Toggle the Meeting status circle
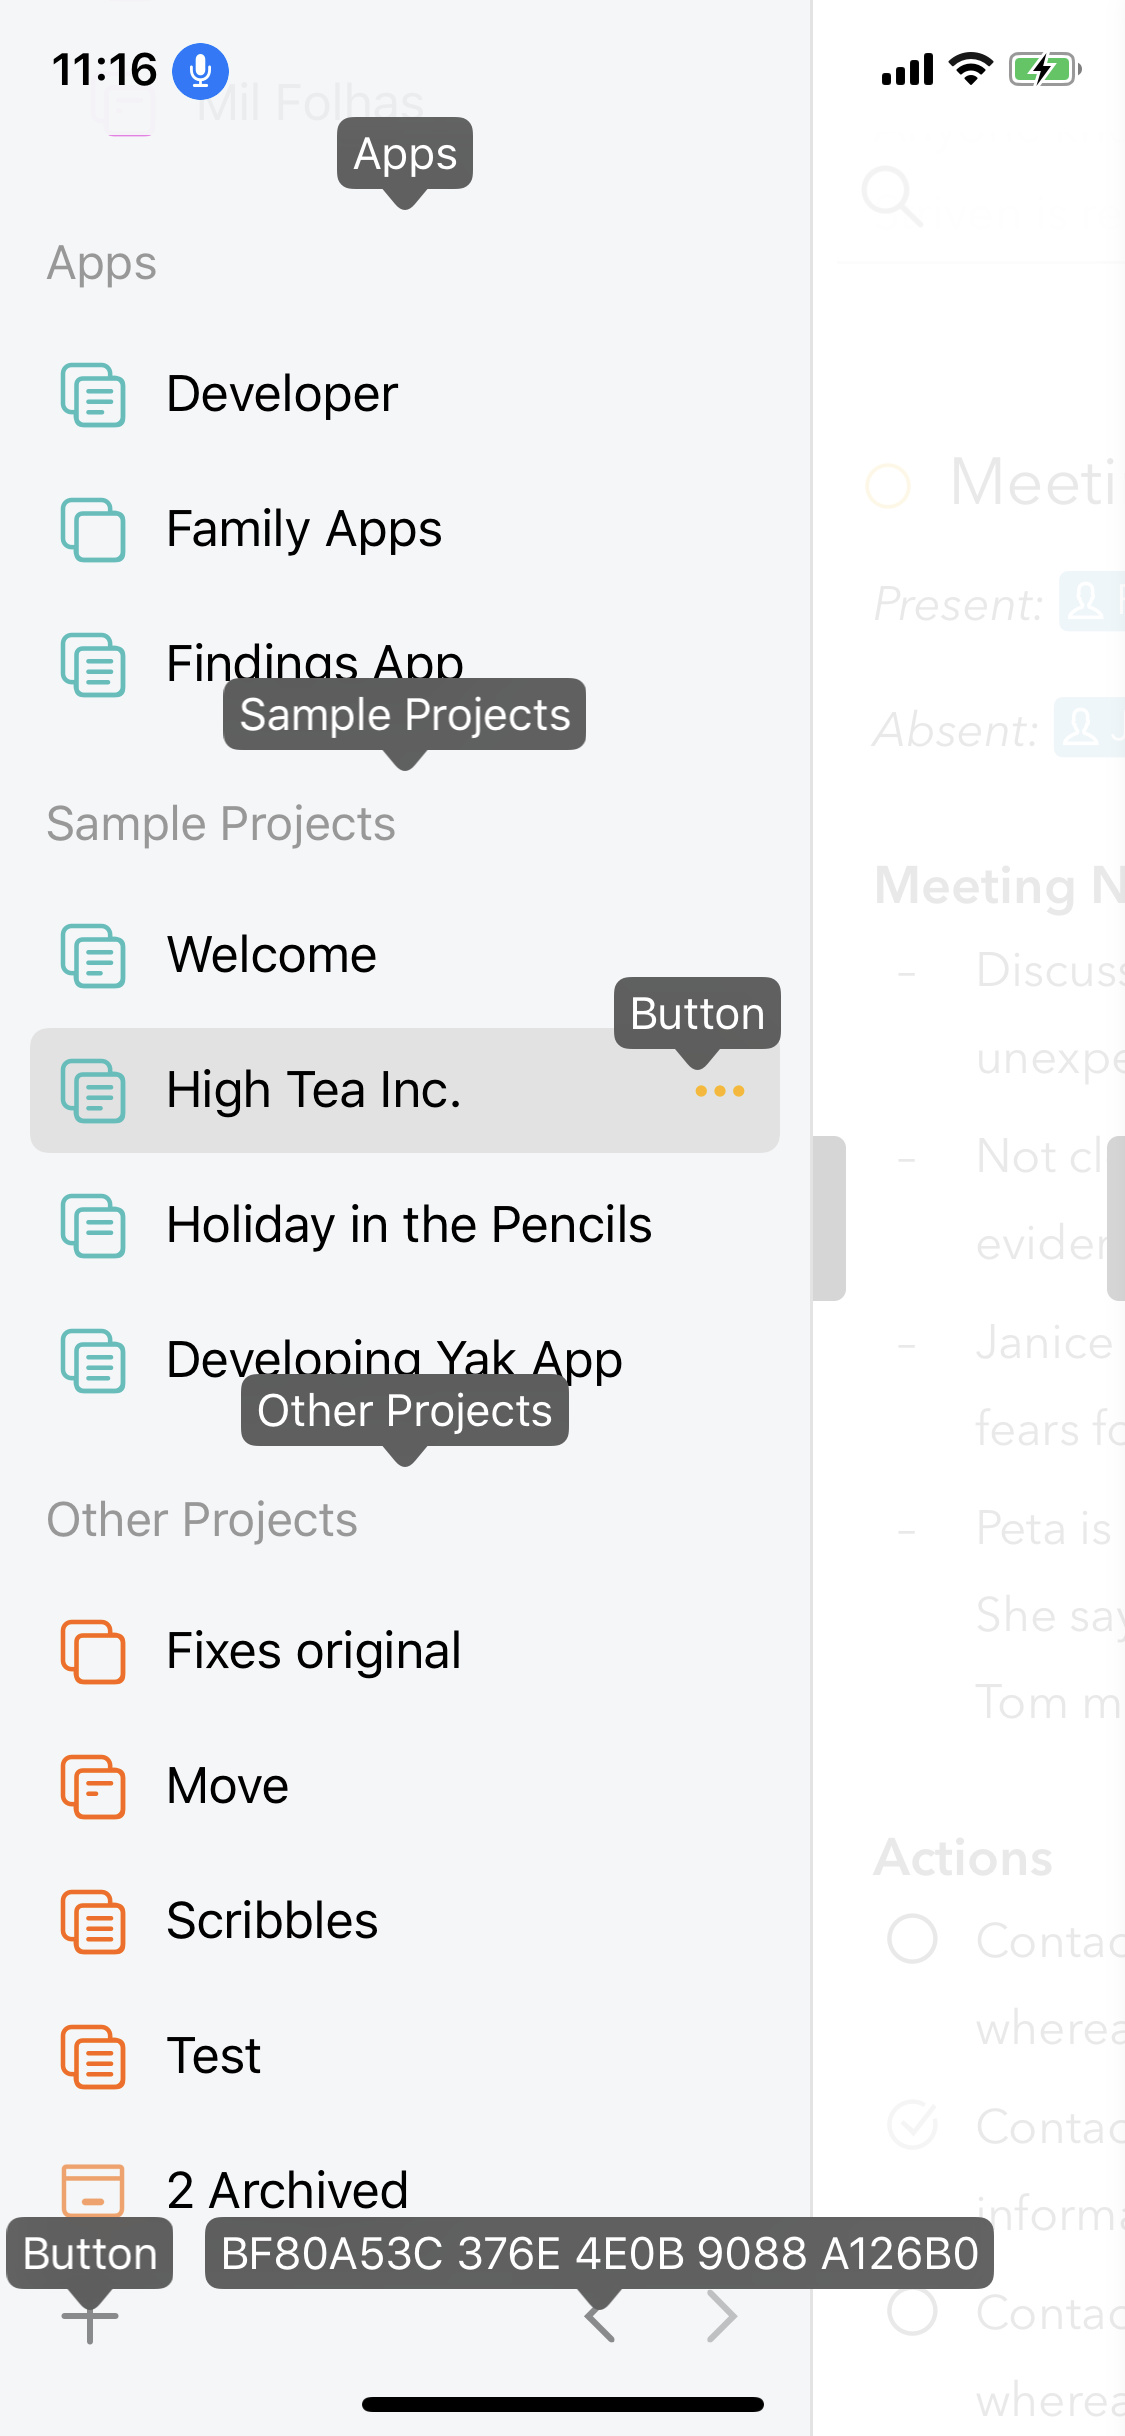Image resolution: width=1125 pixels, height=2436 pixels. click(x=888, y=486)
